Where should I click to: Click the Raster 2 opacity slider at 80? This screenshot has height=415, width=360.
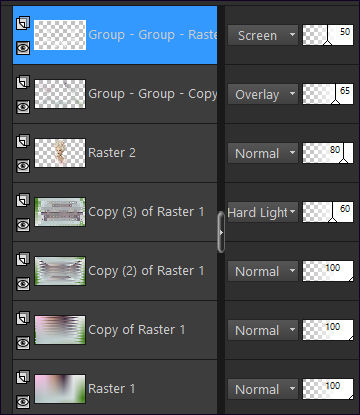(x=328, y=153)
